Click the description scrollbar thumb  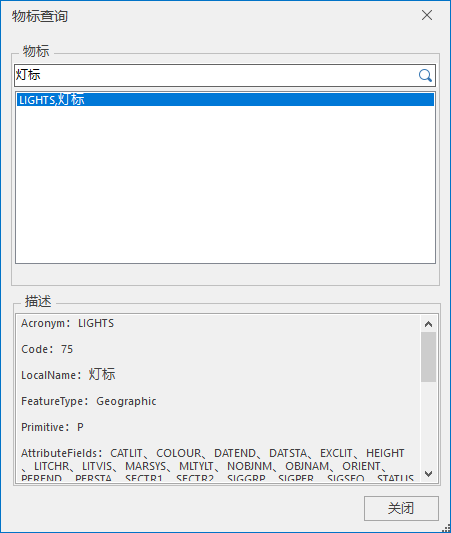(429, 357)
